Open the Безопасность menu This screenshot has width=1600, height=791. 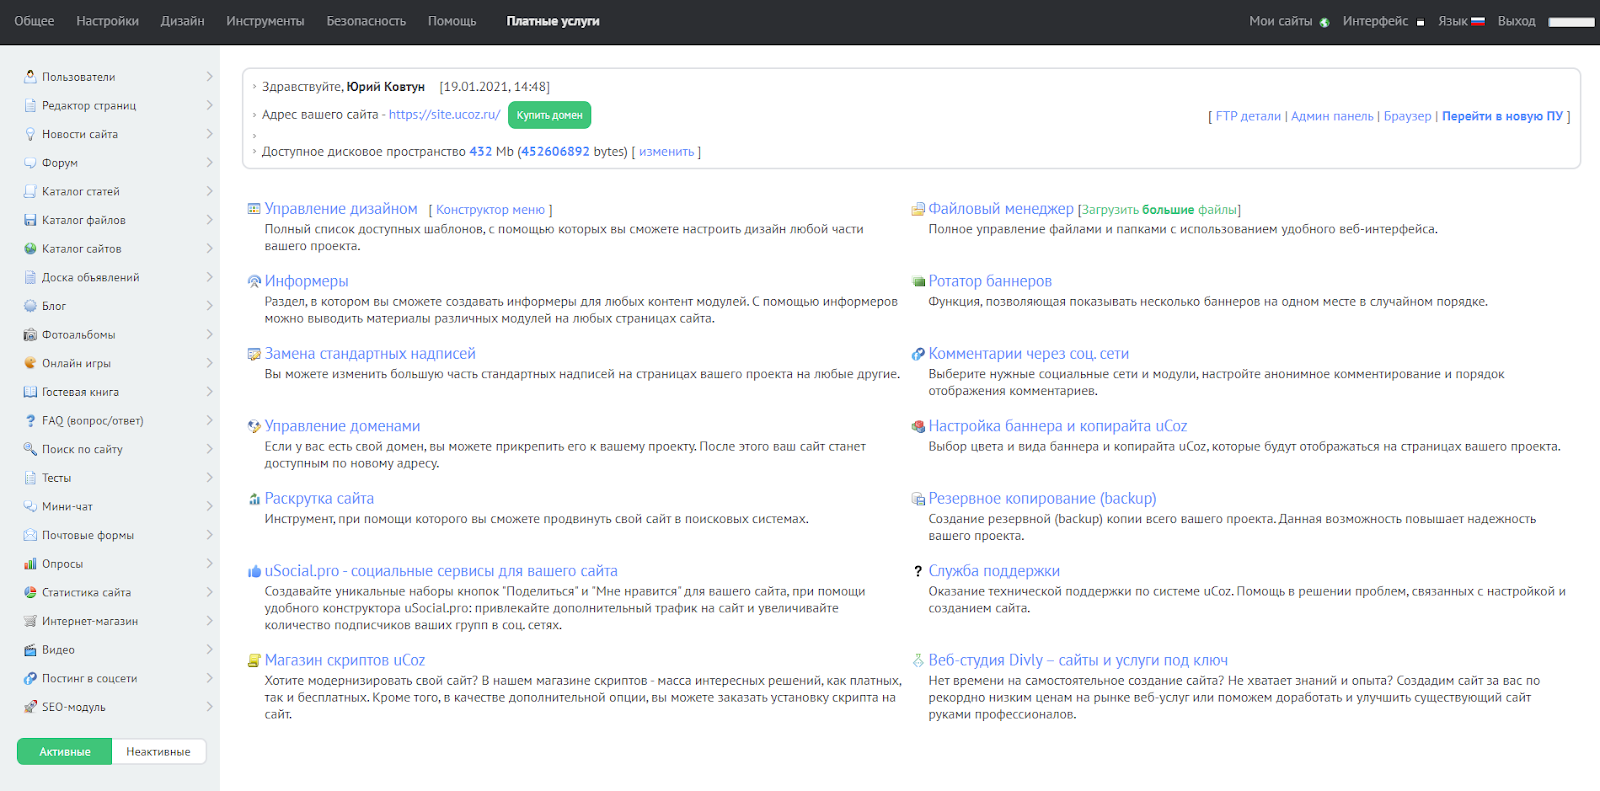[x=366, y=21]
